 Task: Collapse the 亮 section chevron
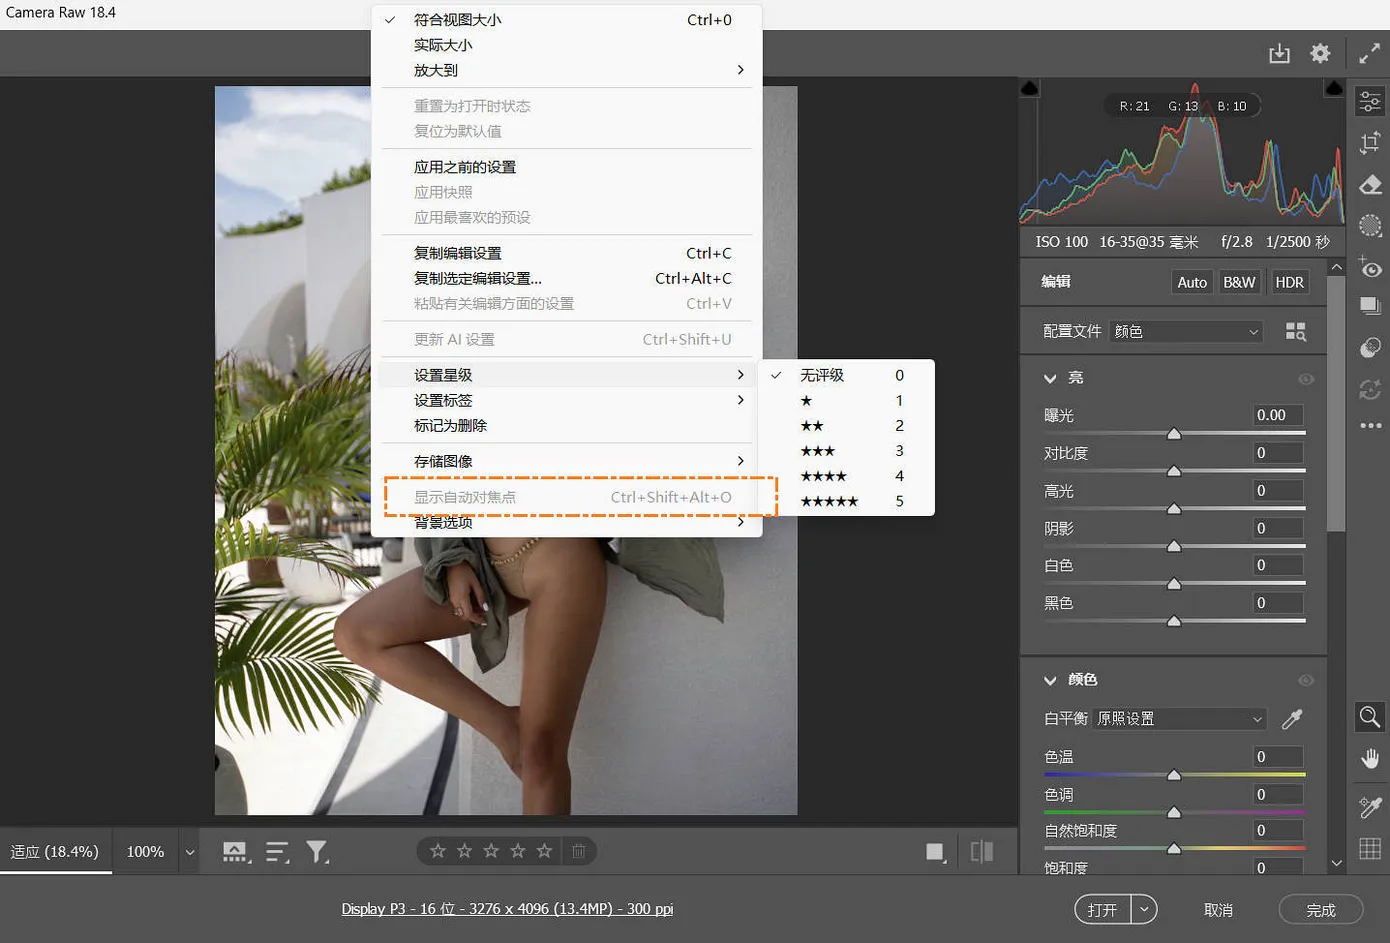(x=1050, y=379)
